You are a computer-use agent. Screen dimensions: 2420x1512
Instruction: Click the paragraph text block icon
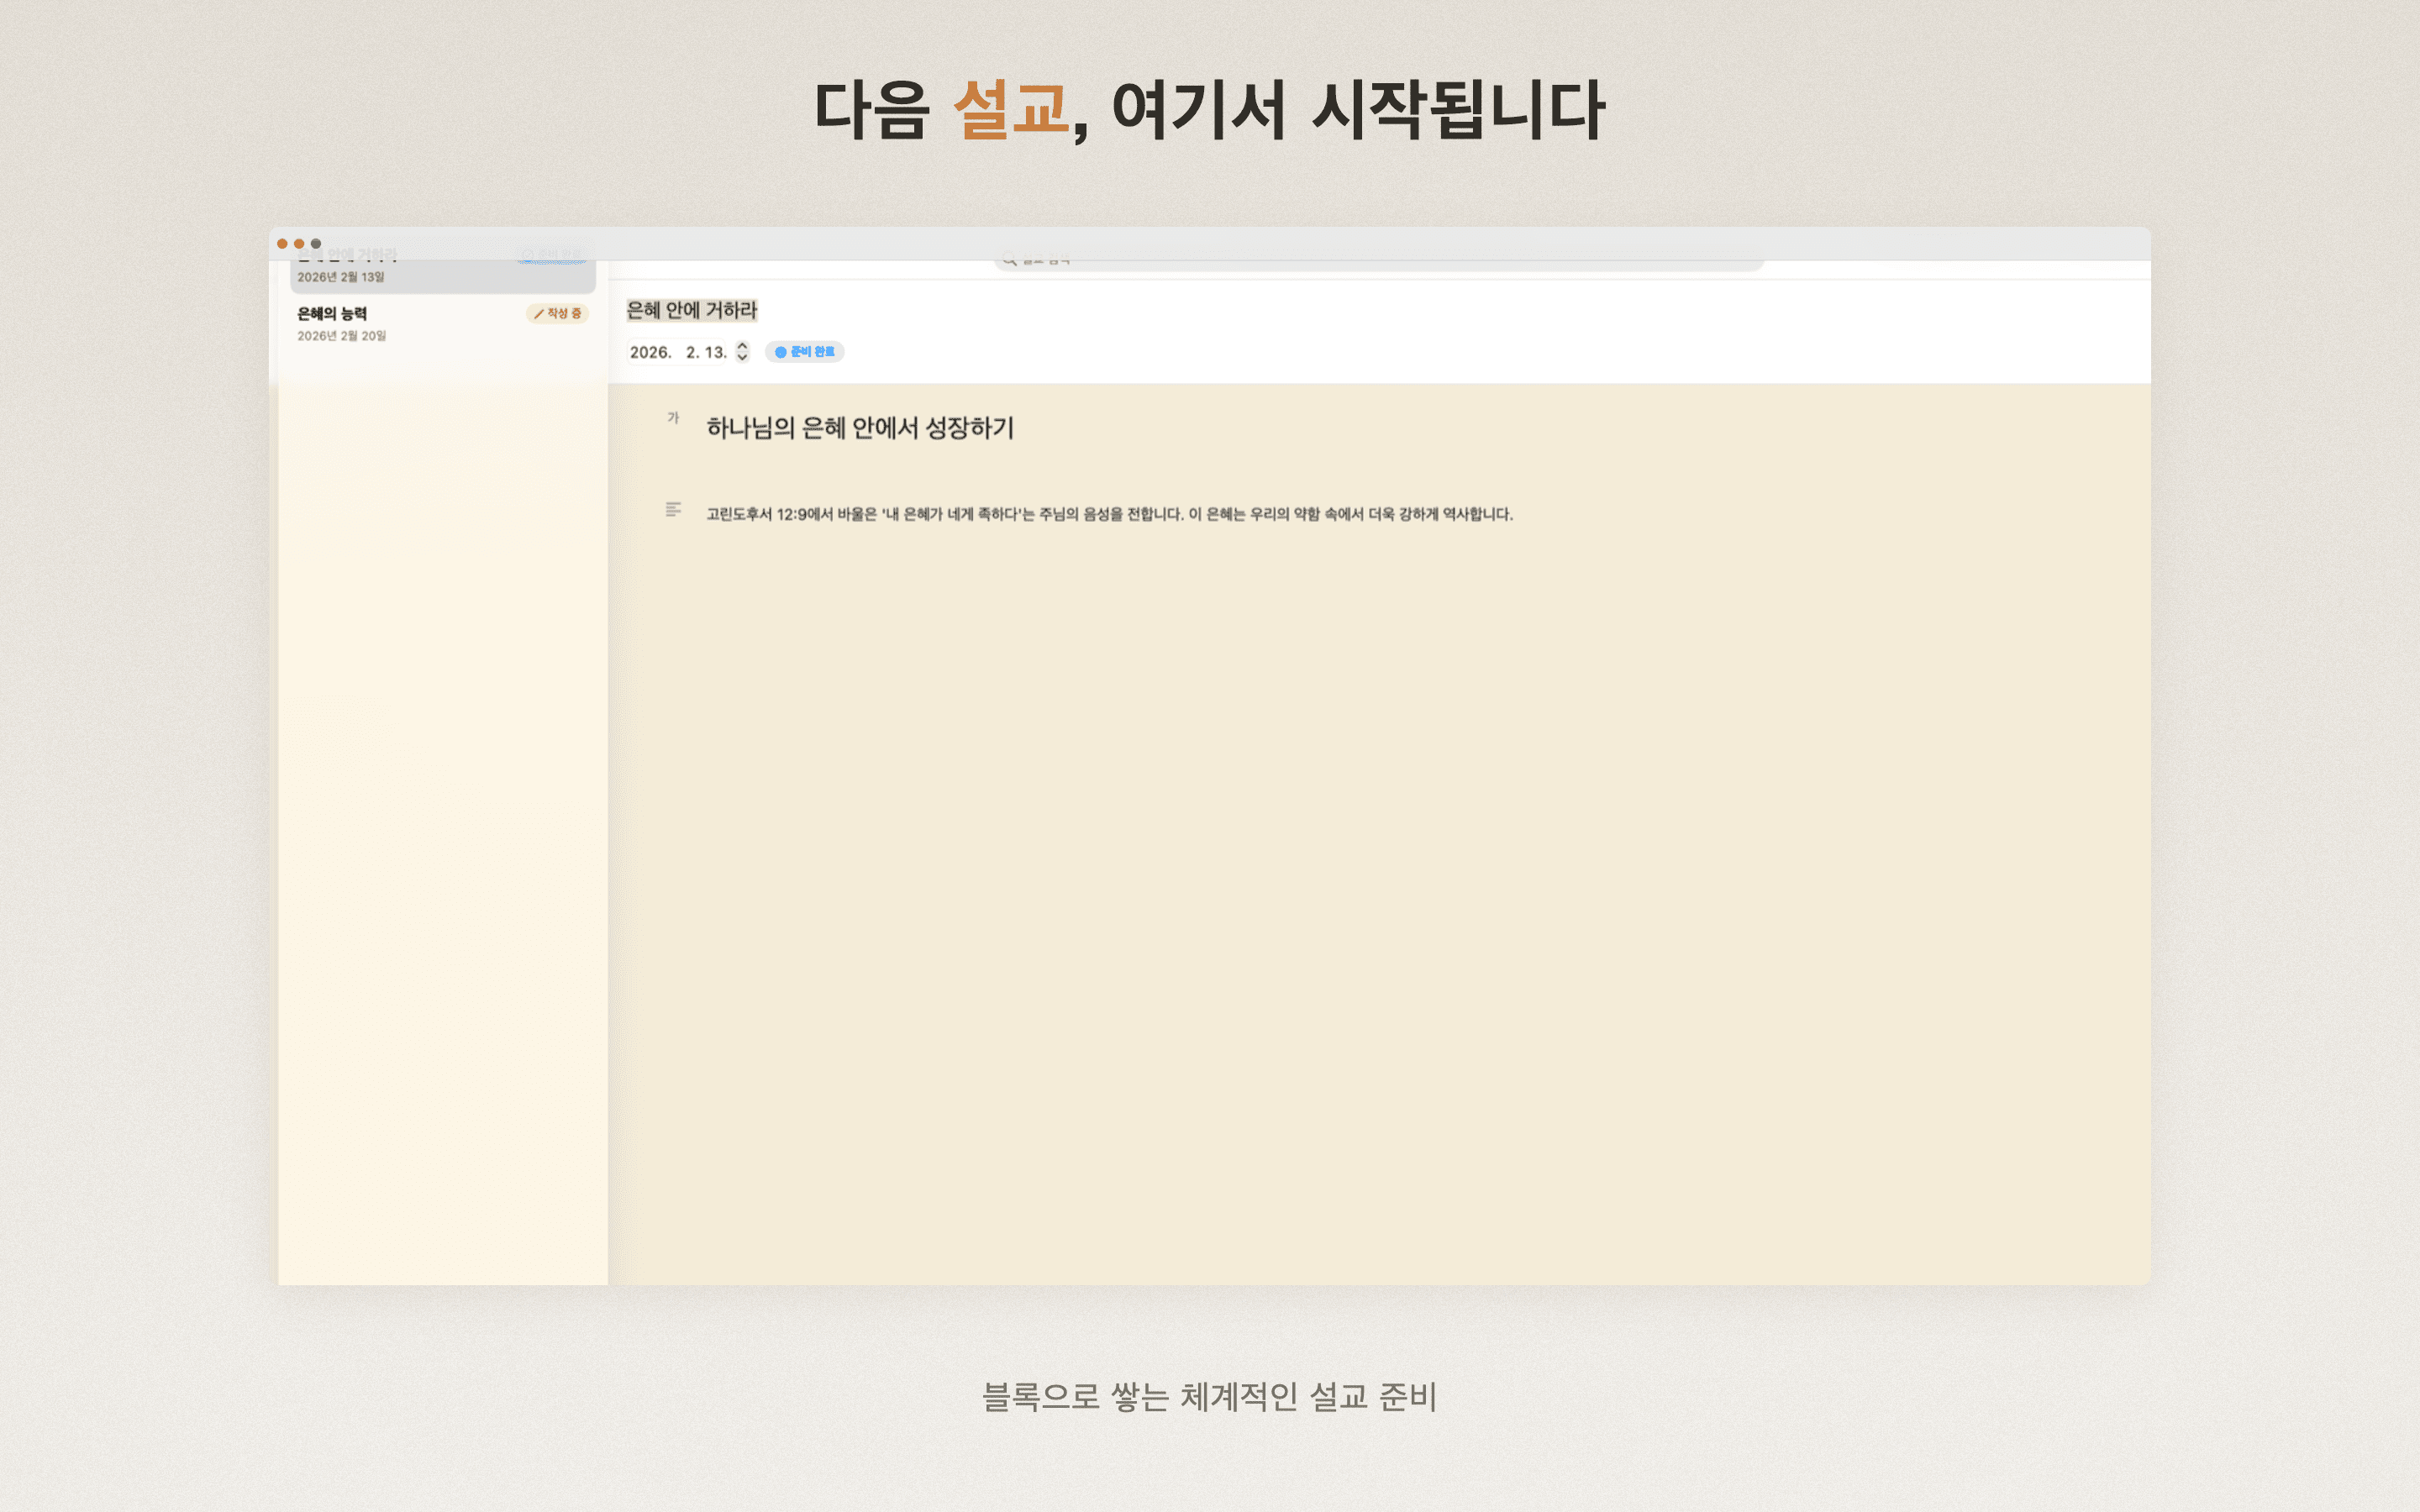[673, 510]
